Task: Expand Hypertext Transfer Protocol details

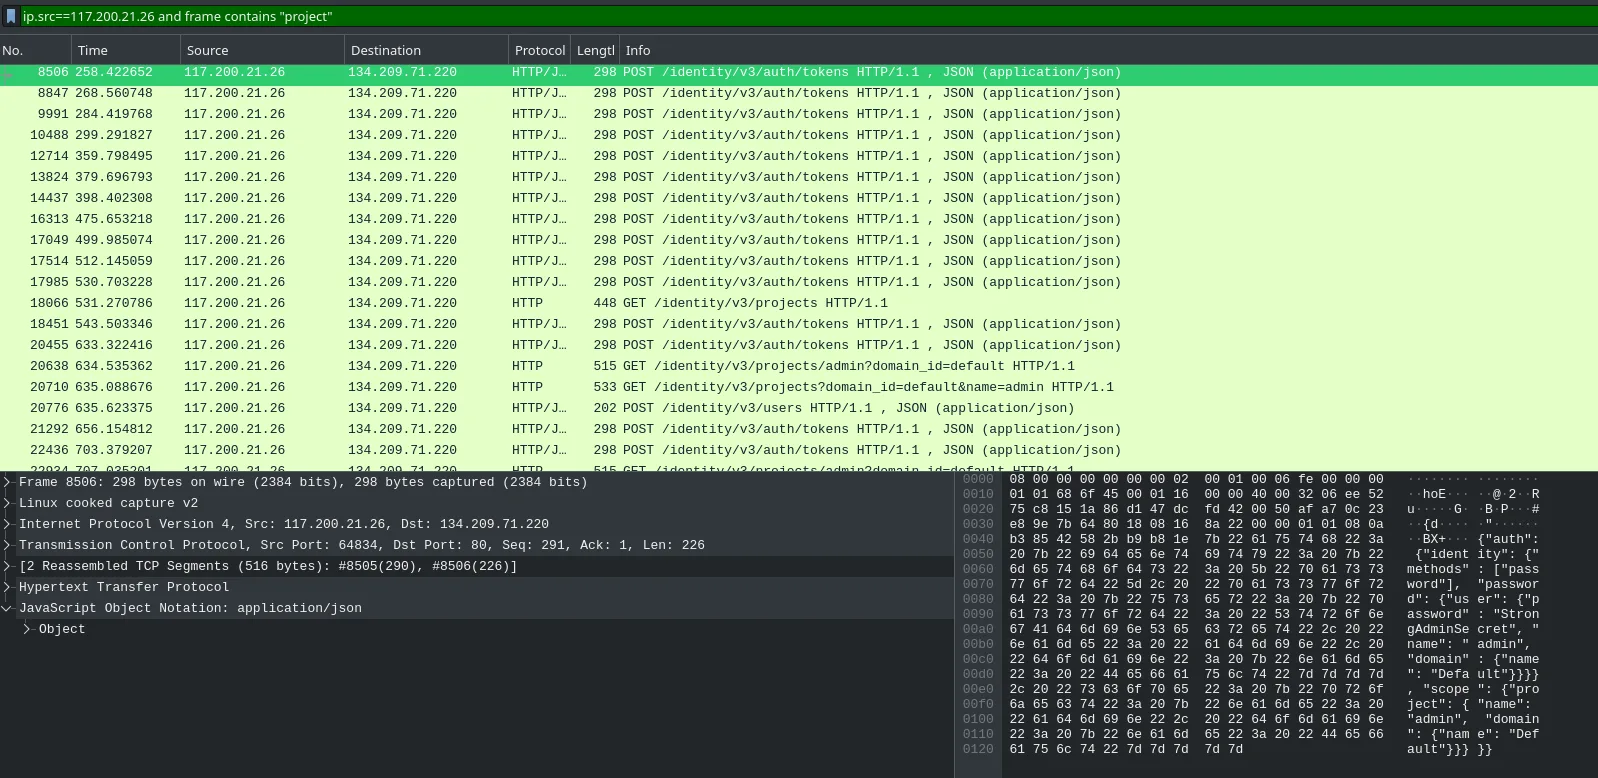Action: click(x=7, y=587)
